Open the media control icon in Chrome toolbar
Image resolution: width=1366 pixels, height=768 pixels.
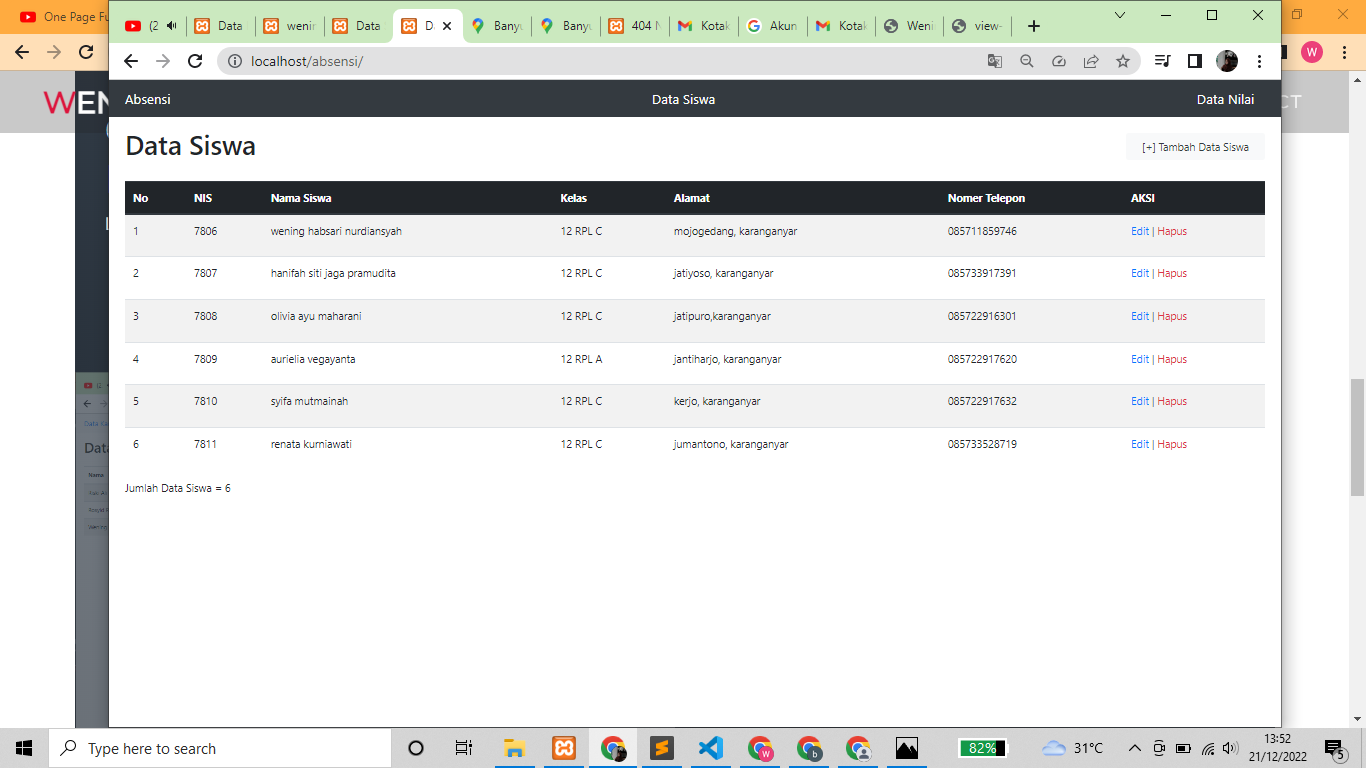(x=1162, y=61)
